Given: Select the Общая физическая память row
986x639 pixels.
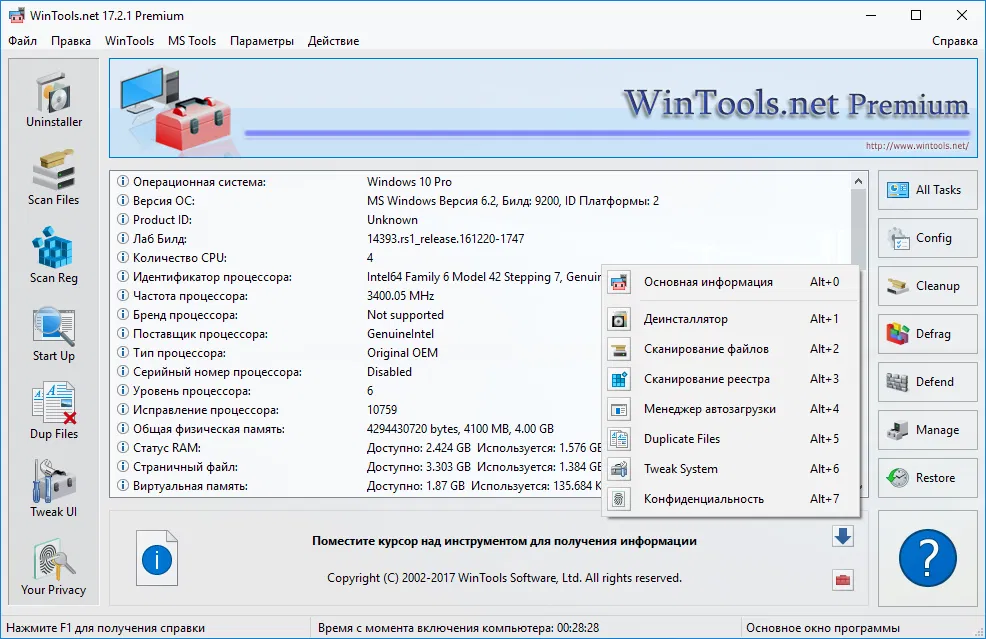Looking at the screenshot, I should point(358,429).
